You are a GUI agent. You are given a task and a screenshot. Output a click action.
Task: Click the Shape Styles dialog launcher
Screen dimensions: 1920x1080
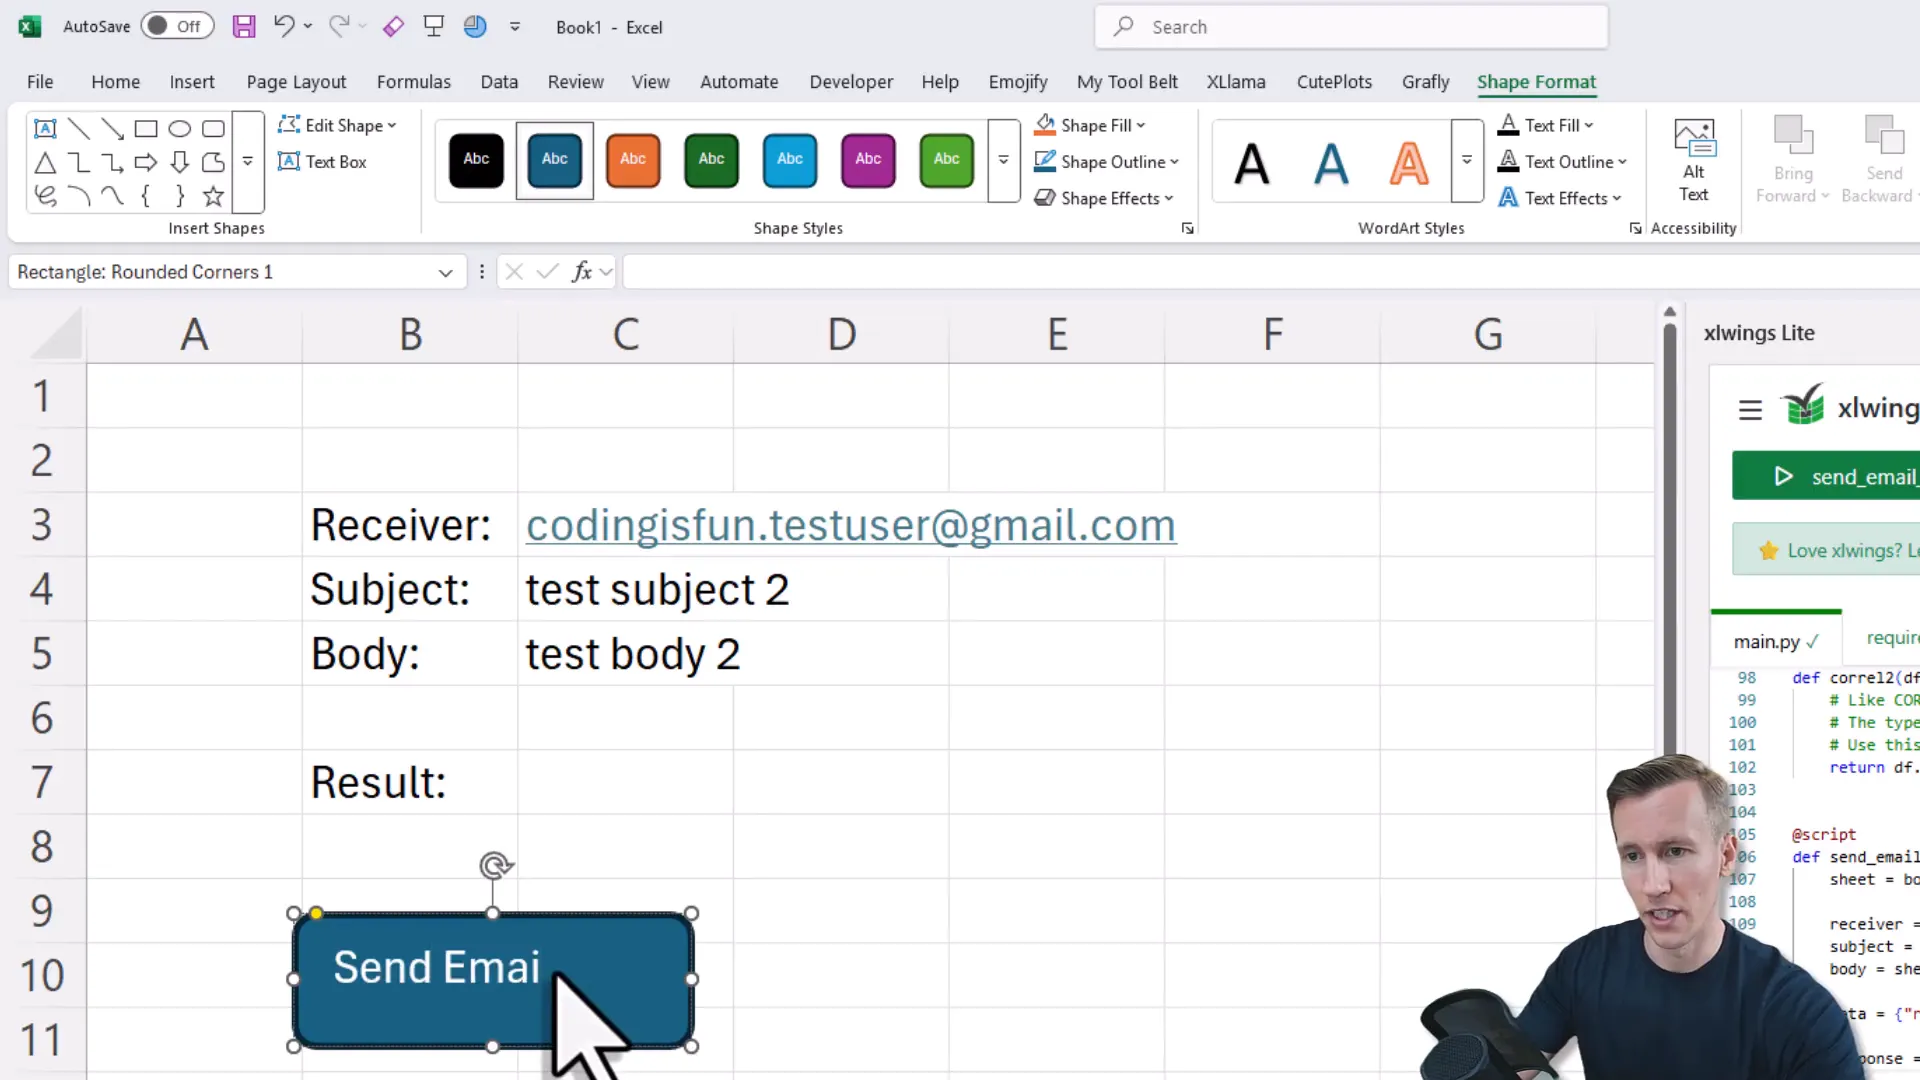(x=1187, y=228)
